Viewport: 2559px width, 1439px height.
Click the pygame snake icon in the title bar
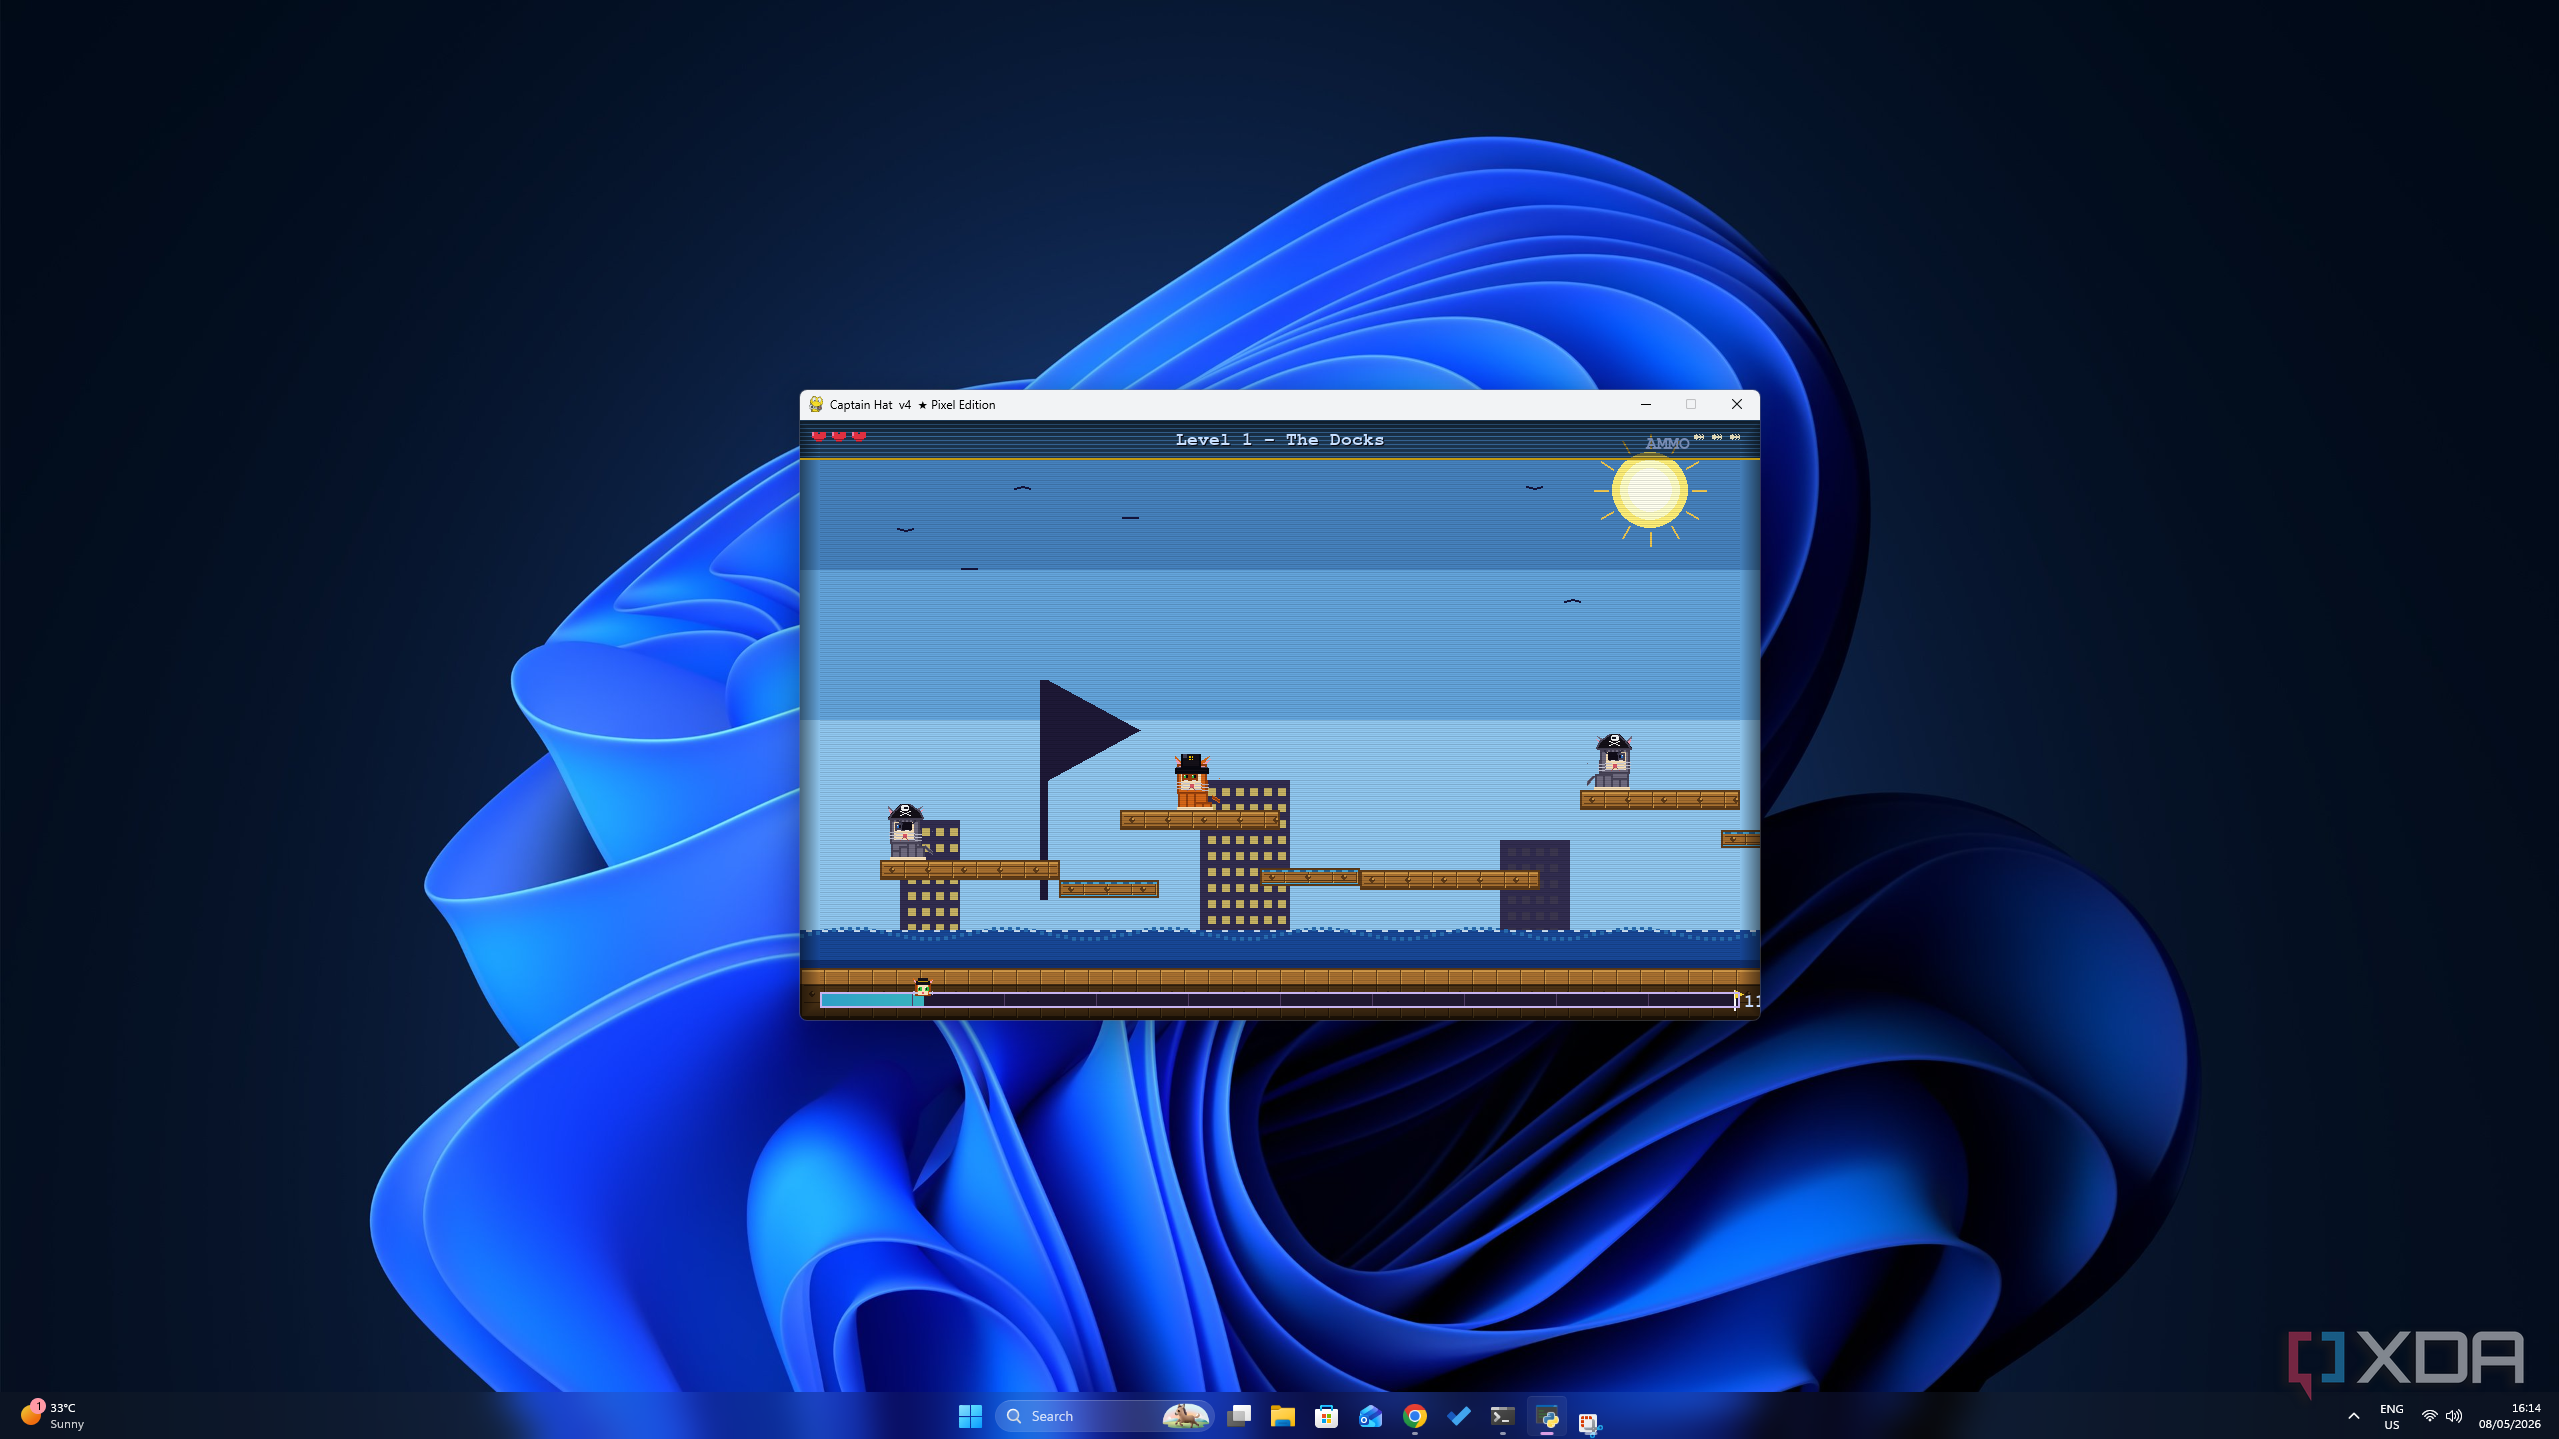click(x=816, y=405)
